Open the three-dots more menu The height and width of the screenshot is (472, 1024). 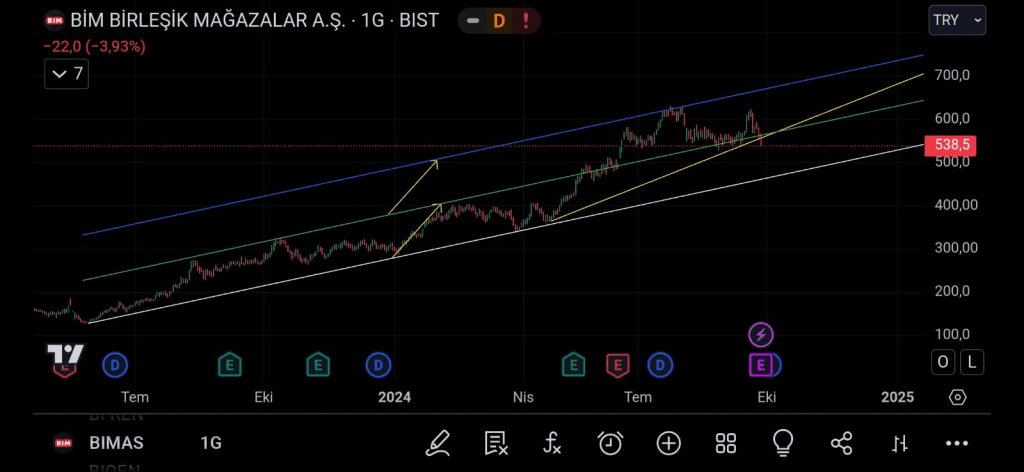pyautogui.click(x=957, y=444)
